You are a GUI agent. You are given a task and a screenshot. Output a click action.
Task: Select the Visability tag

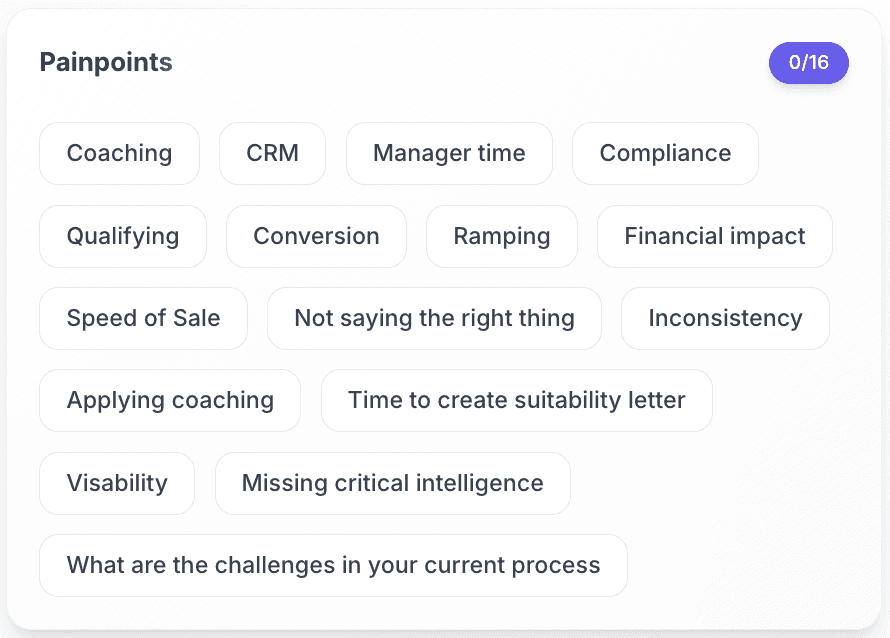[117, 482]
